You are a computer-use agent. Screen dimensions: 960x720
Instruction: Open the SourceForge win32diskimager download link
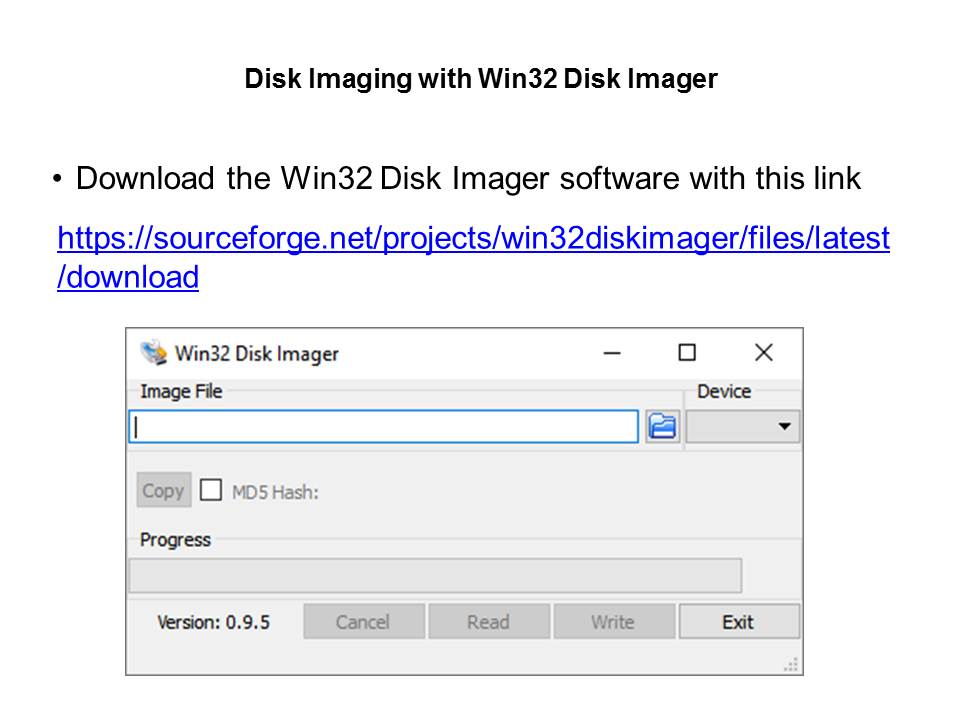coord(473,240)
